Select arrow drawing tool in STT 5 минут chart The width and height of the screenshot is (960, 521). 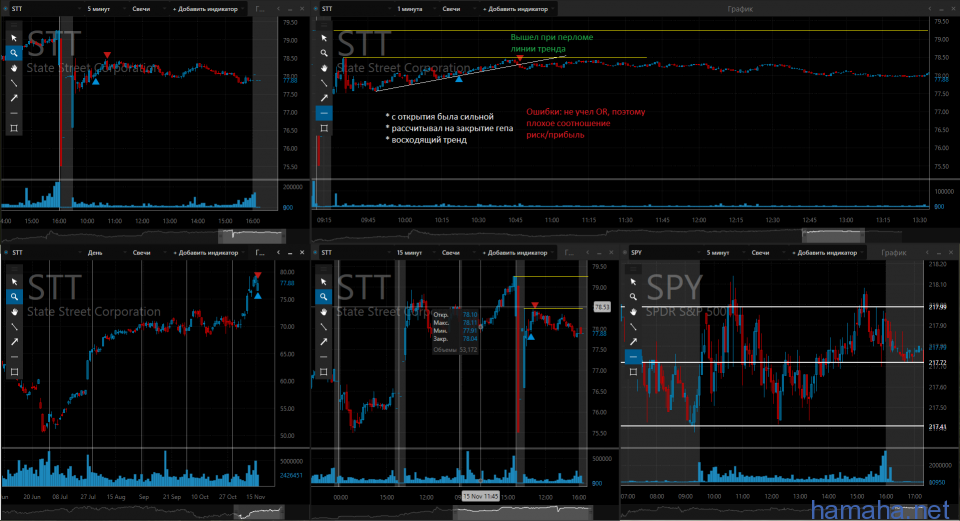tap(14, 98)
